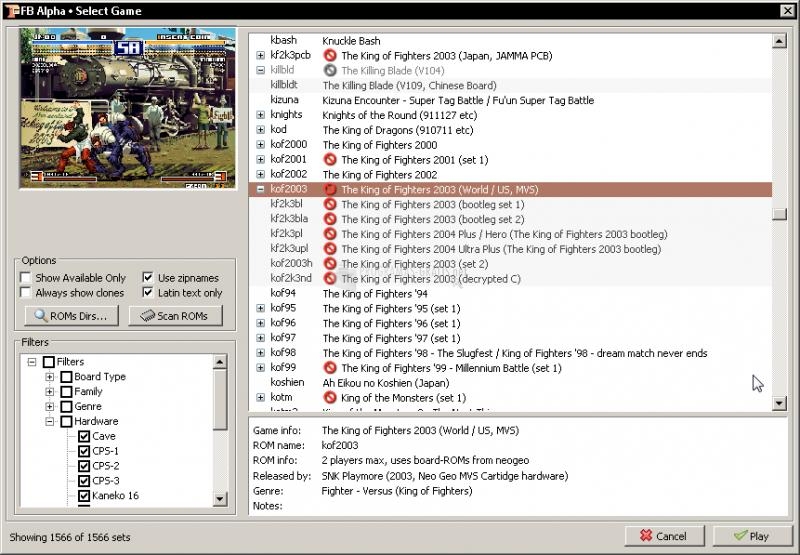Click the red icon for kf2k3bla bootleg set 2
The height and width of the screenshot is (555, 800).
coord(330,219)
